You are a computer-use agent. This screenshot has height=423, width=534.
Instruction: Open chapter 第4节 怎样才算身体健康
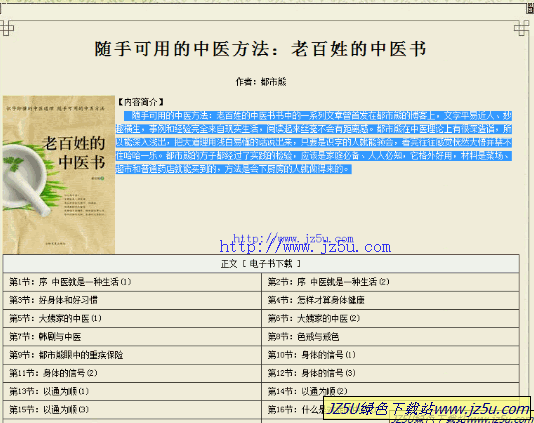coord(316,300)
